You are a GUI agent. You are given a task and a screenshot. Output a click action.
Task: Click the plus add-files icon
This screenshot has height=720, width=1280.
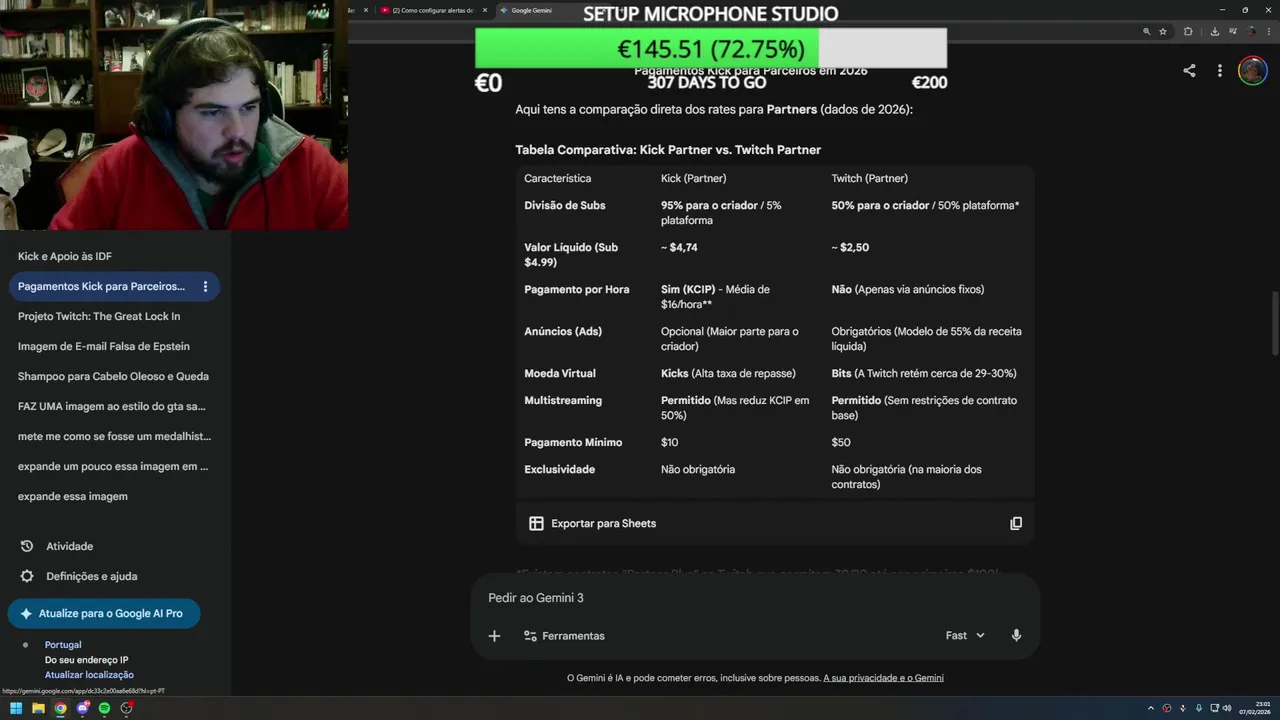tap(494, 636)
